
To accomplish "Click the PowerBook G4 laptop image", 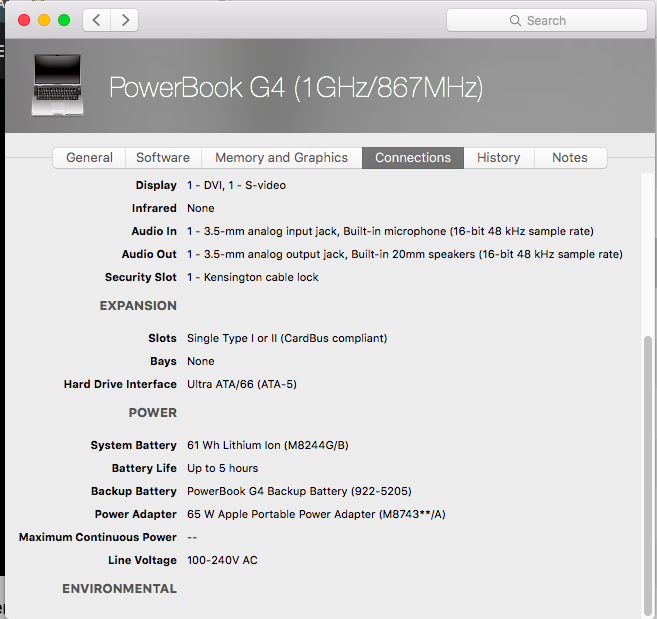I will coord(57,85).
